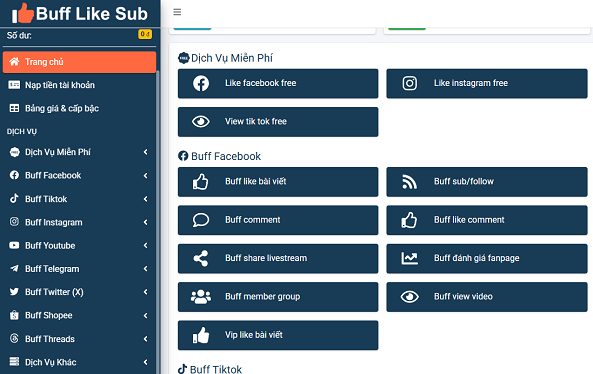The height and width of the screenshot is (374, 593).
Task: Go to Trang chủ menu item
Action: click(79, 62)
